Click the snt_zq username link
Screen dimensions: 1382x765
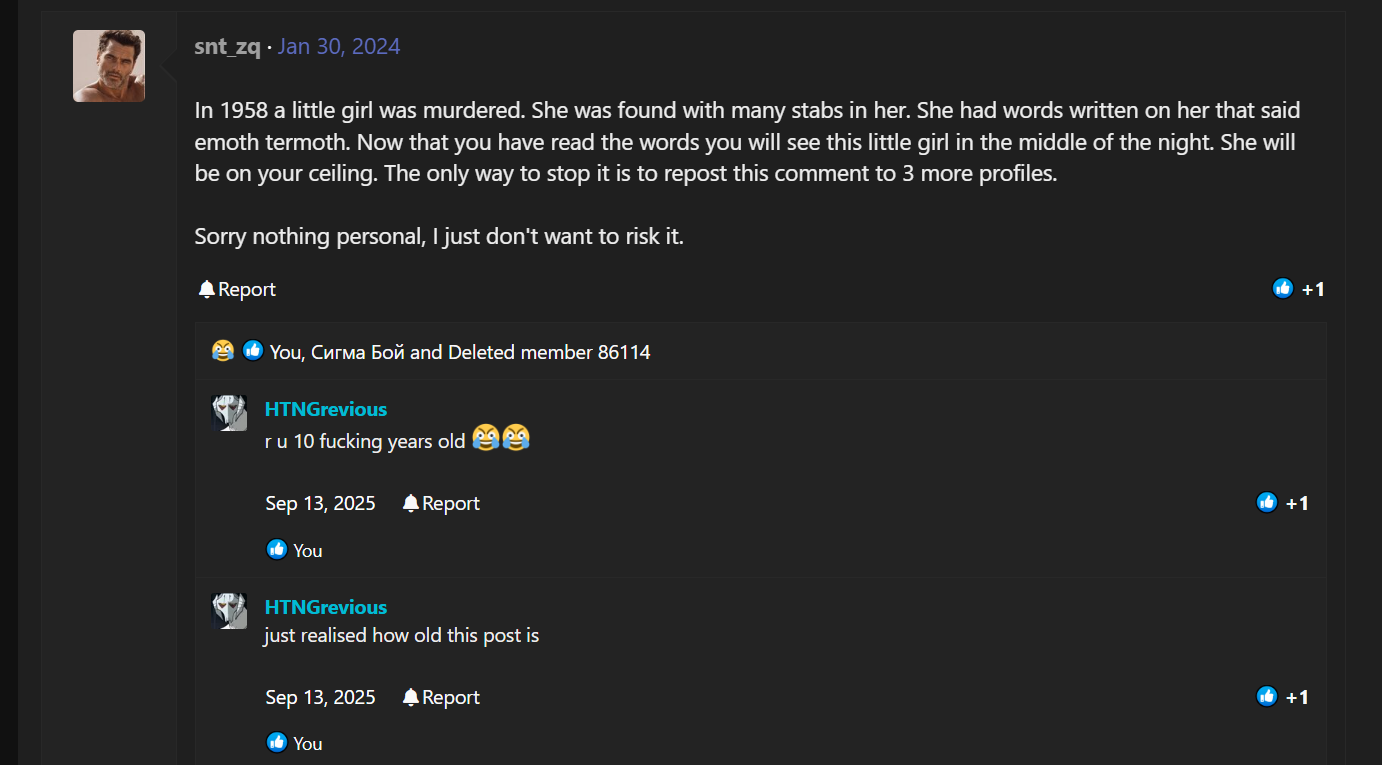pos(227,46)
